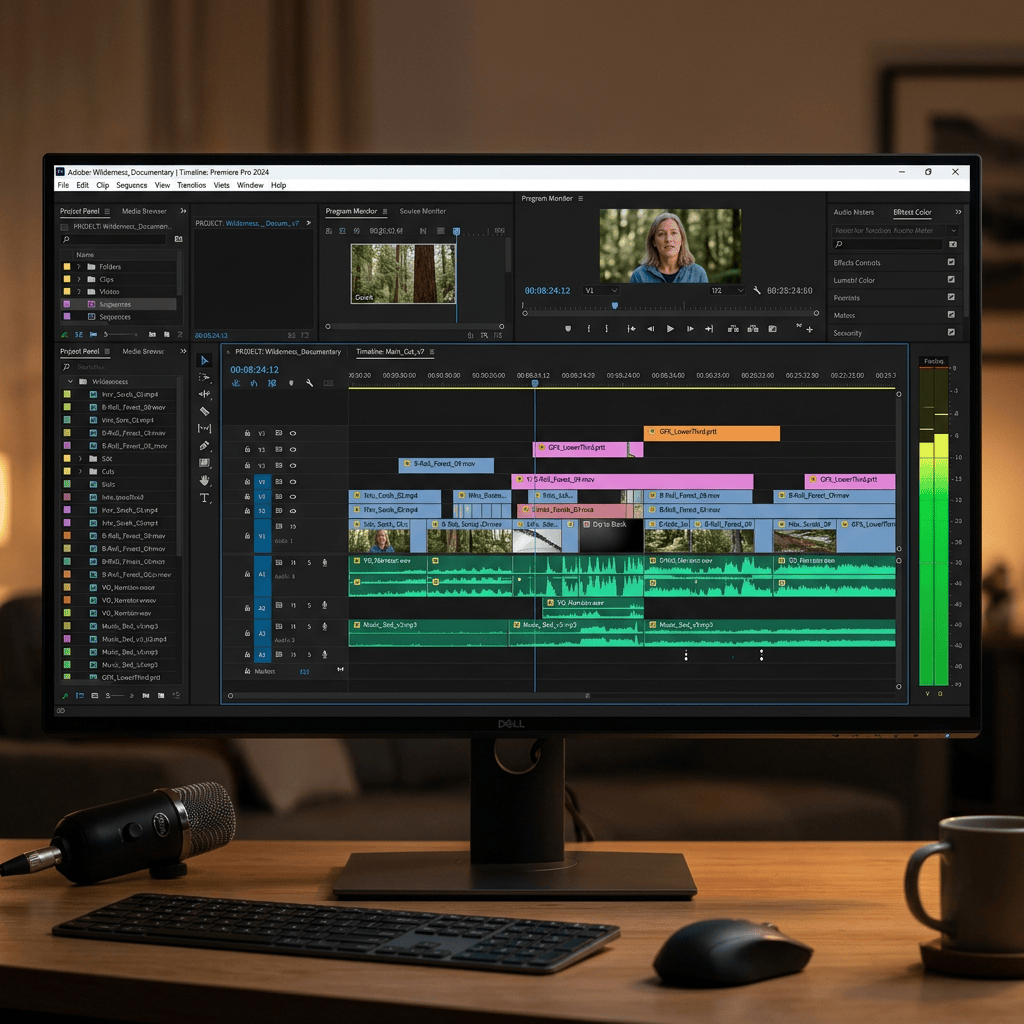The width and height of the screenshot is (1024, 1024).
Task: Go to Out point in Program Monitor
Action: [709, 329]
